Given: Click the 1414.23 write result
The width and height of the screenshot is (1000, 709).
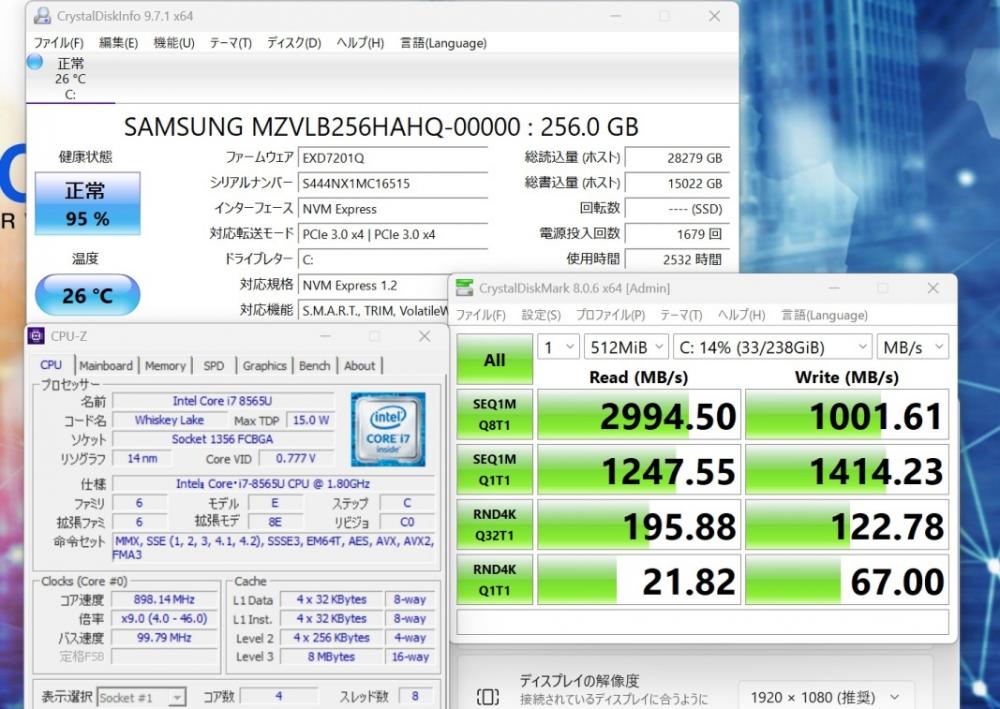Looking at the screenshot, I should tap(847, 470).
